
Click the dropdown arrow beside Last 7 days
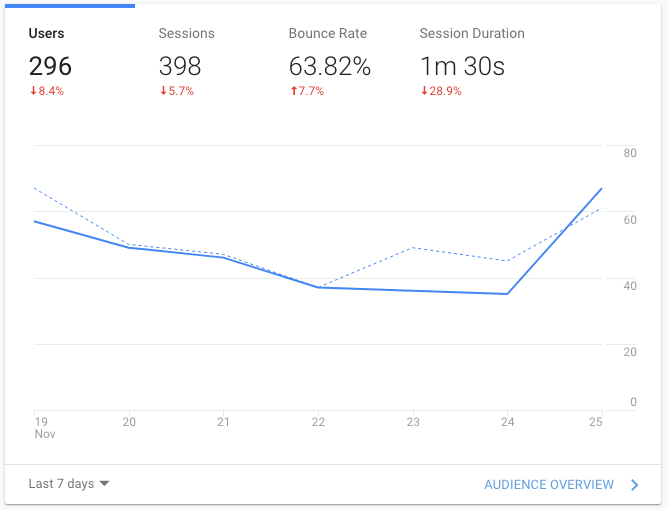coord(104,484)
